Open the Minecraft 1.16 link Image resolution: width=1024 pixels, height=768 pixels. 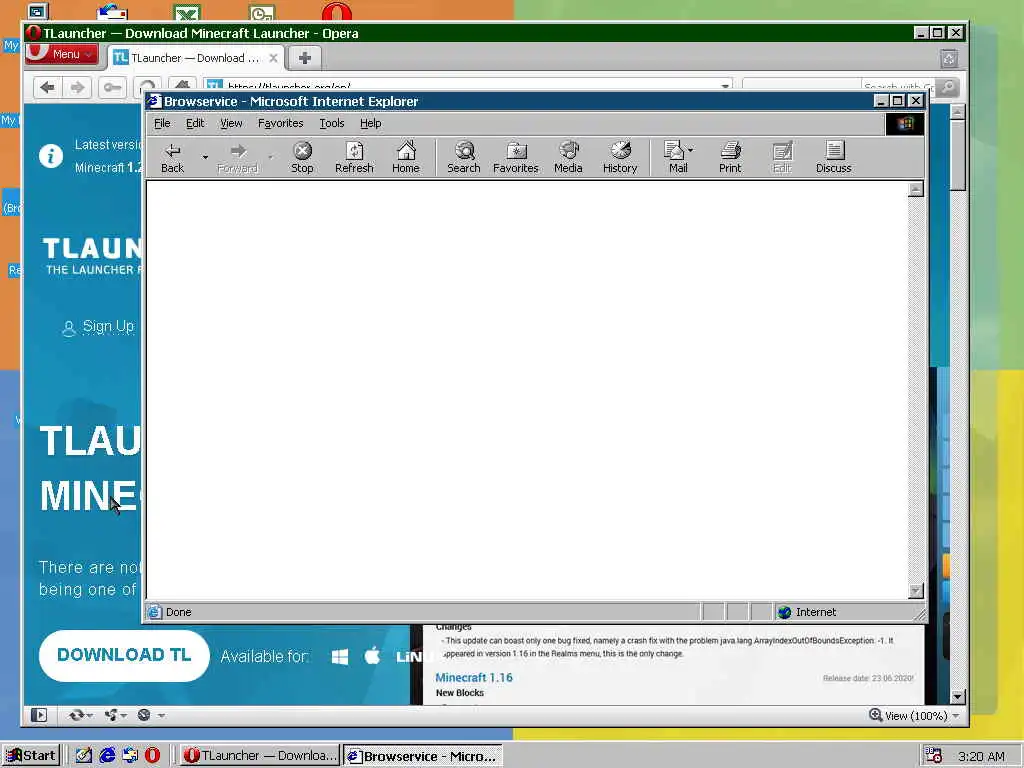(474, 677)
